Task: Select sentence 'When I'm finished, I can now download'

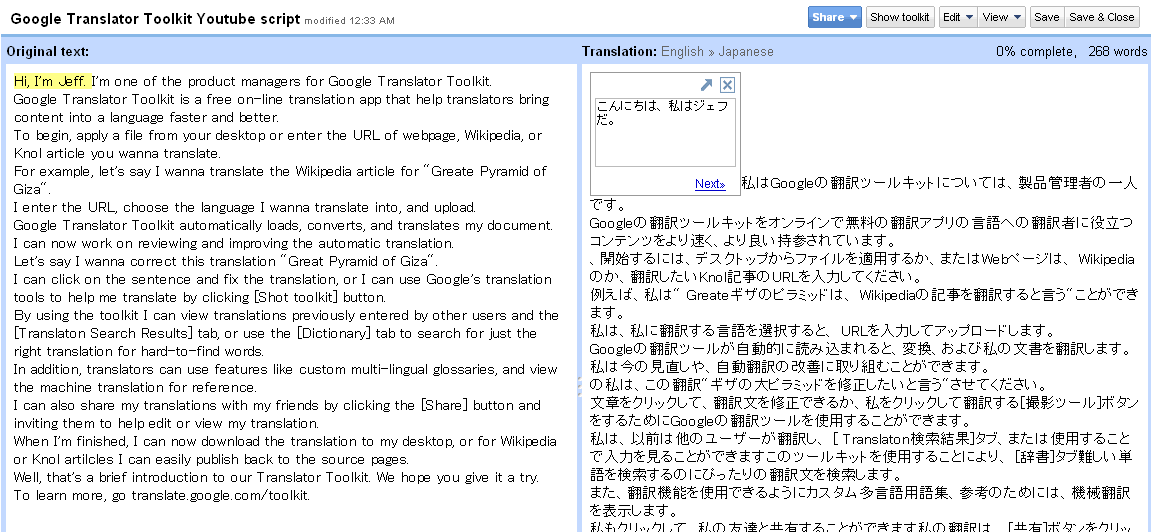Action: pos(285,450)
